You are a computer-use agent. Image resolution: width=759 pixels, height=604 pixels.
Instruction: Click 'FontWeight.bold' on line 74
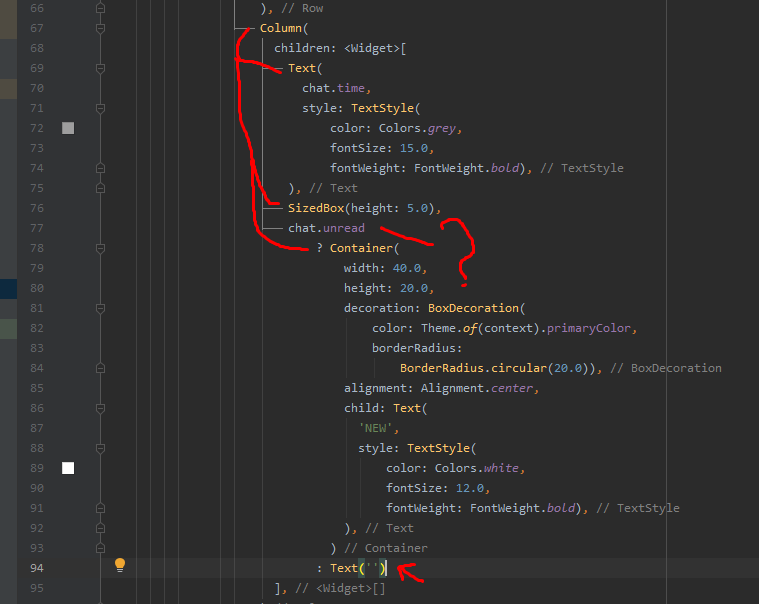point(467,168)
